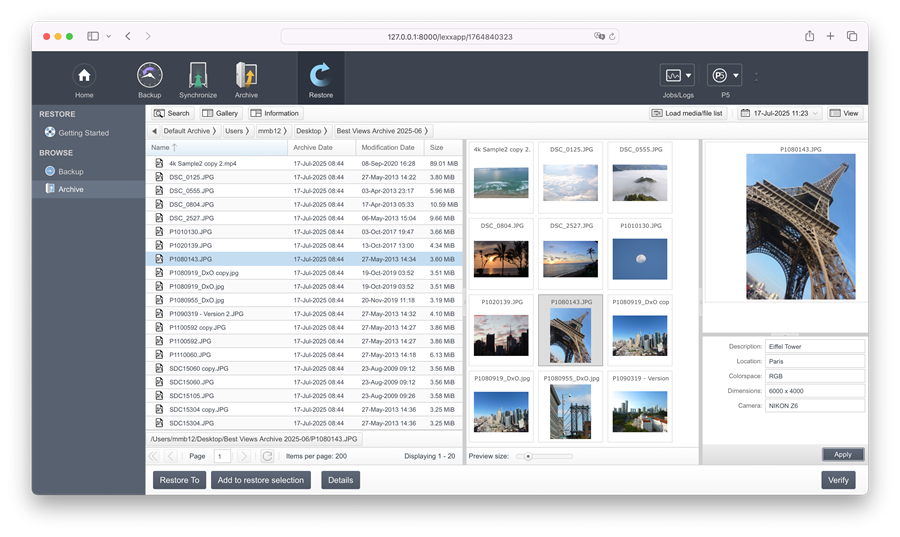Screen dimensions: 900x537
Task: Toggle the Information panel
Action: [275, 114]
